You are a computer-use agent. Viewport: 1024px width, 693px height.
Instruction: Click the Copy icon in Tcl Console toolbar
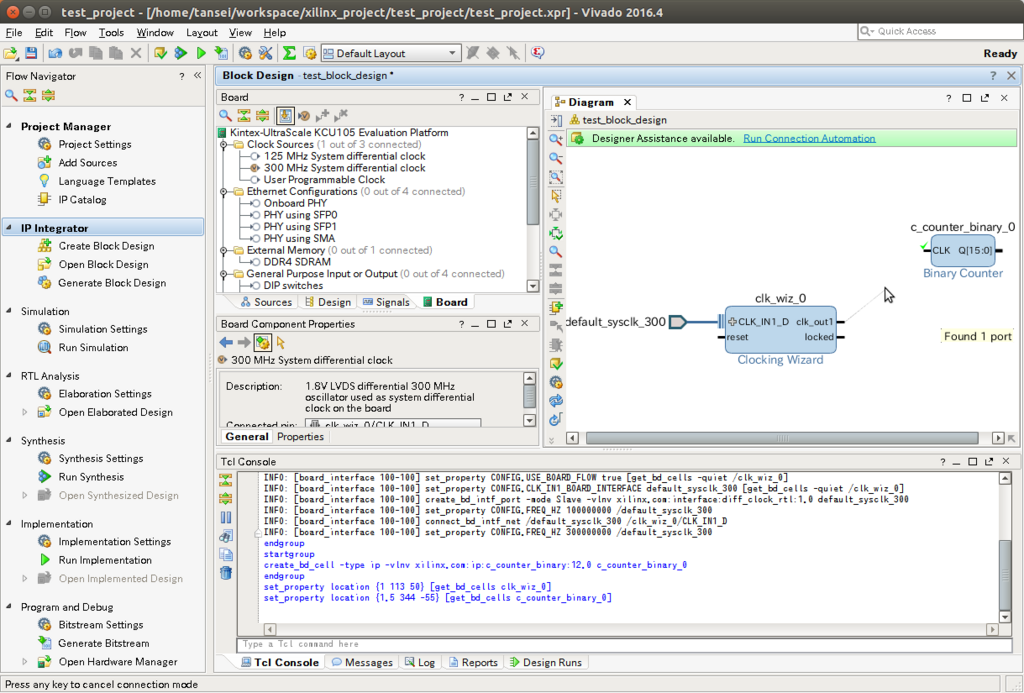tap(225, 555)
